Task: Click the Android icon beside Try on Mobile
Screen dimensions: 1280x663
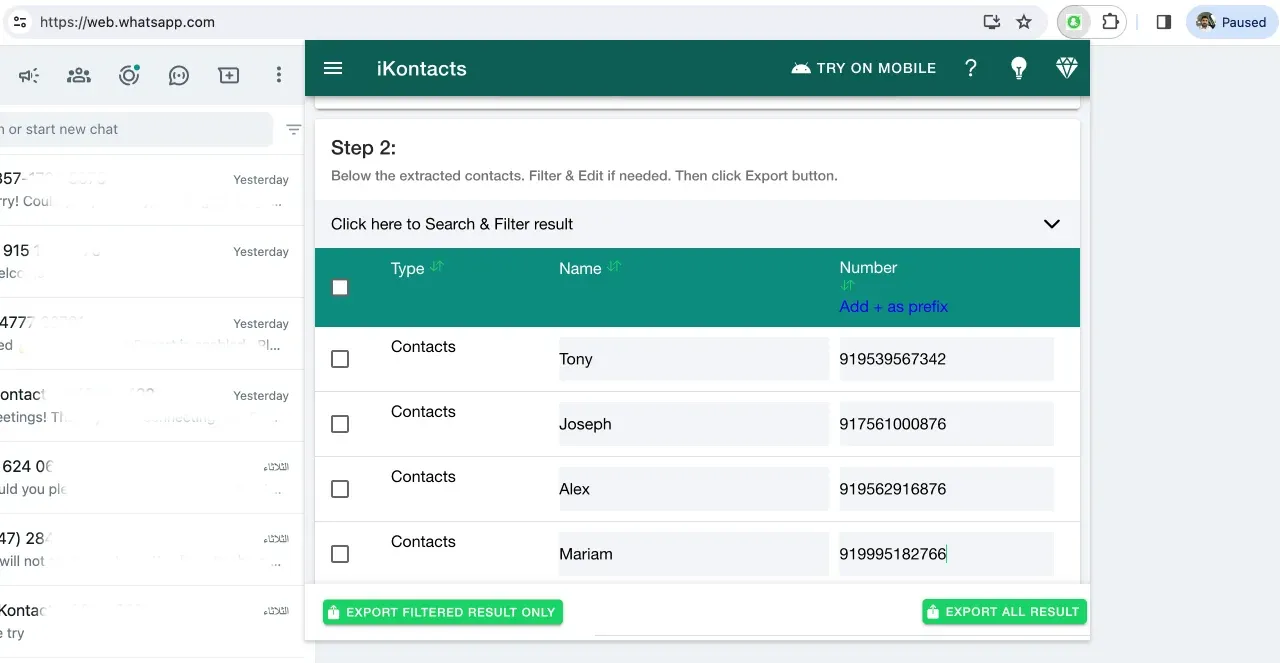Action: pos(800,68)
